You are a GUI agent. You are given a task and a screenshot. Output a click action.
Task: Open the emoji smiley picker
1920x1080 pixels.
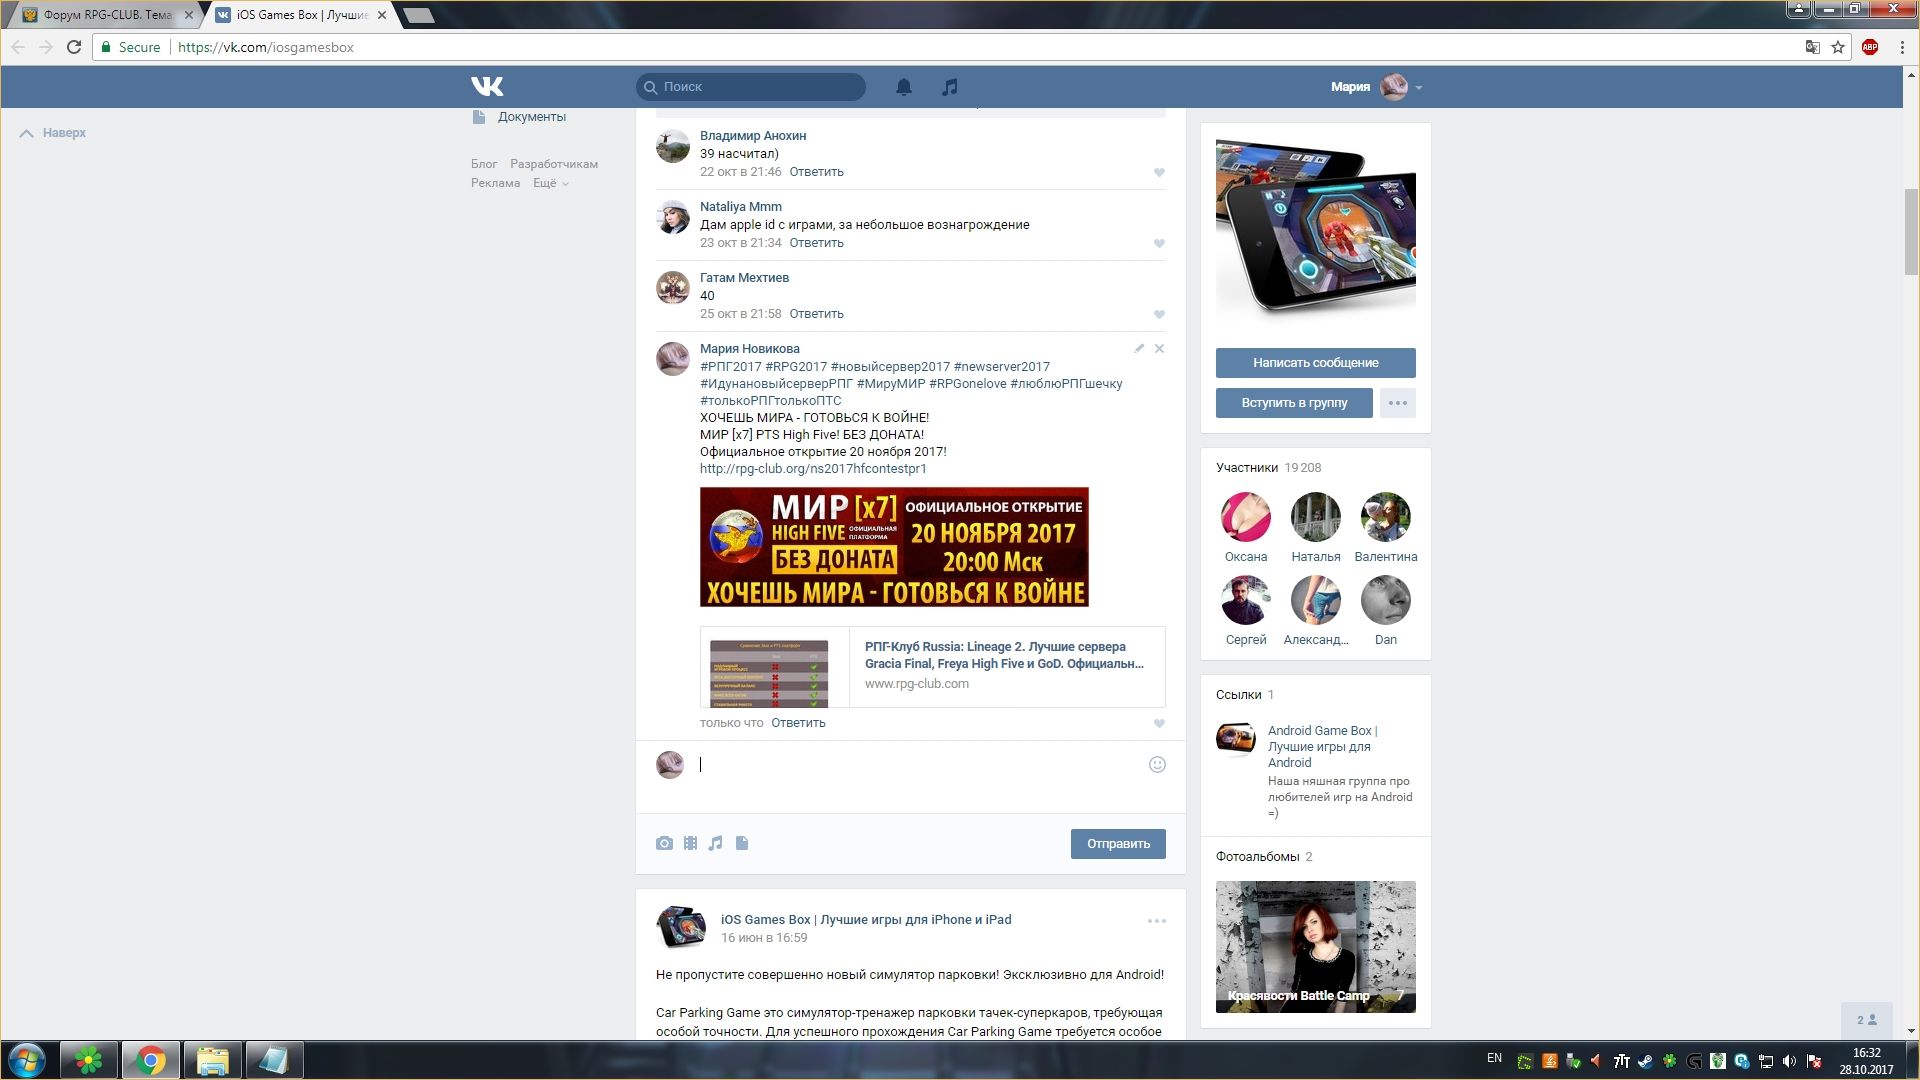tap(1157, 765)
